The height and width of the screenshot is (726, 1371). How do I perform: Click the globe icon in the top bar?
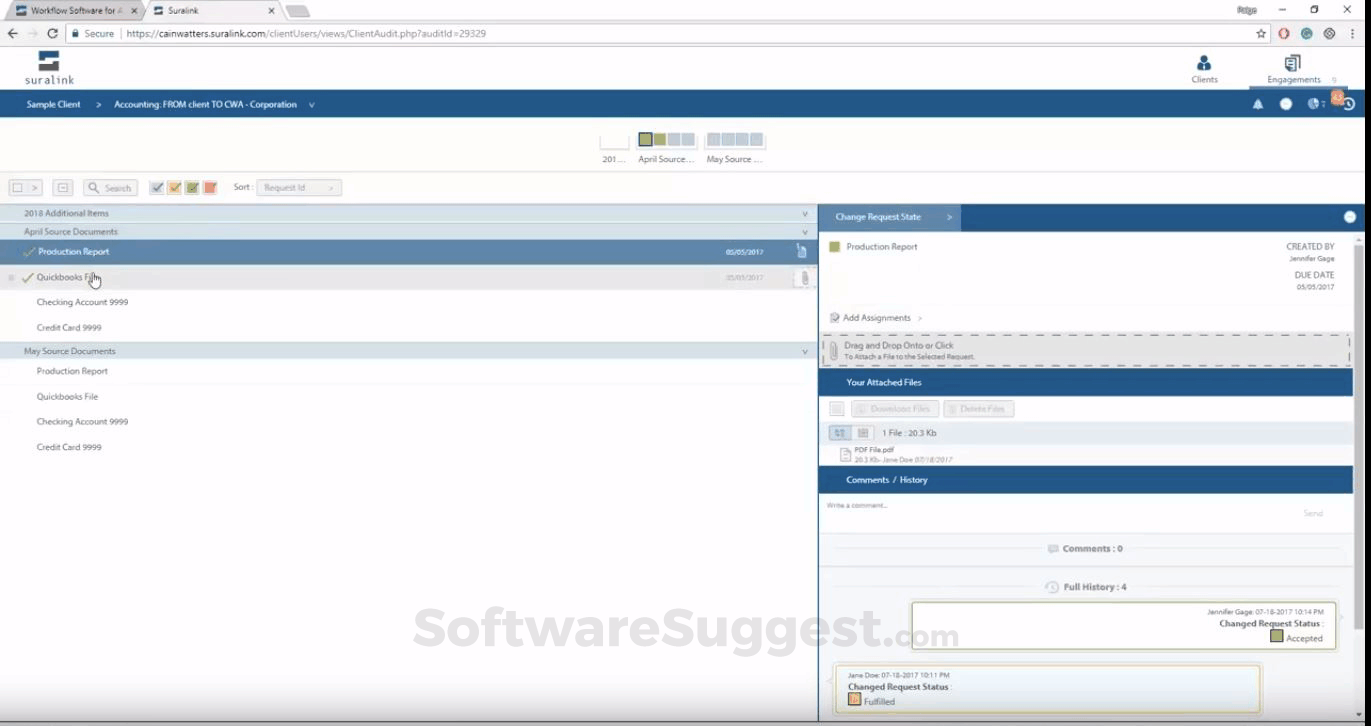click(1313, 104)
